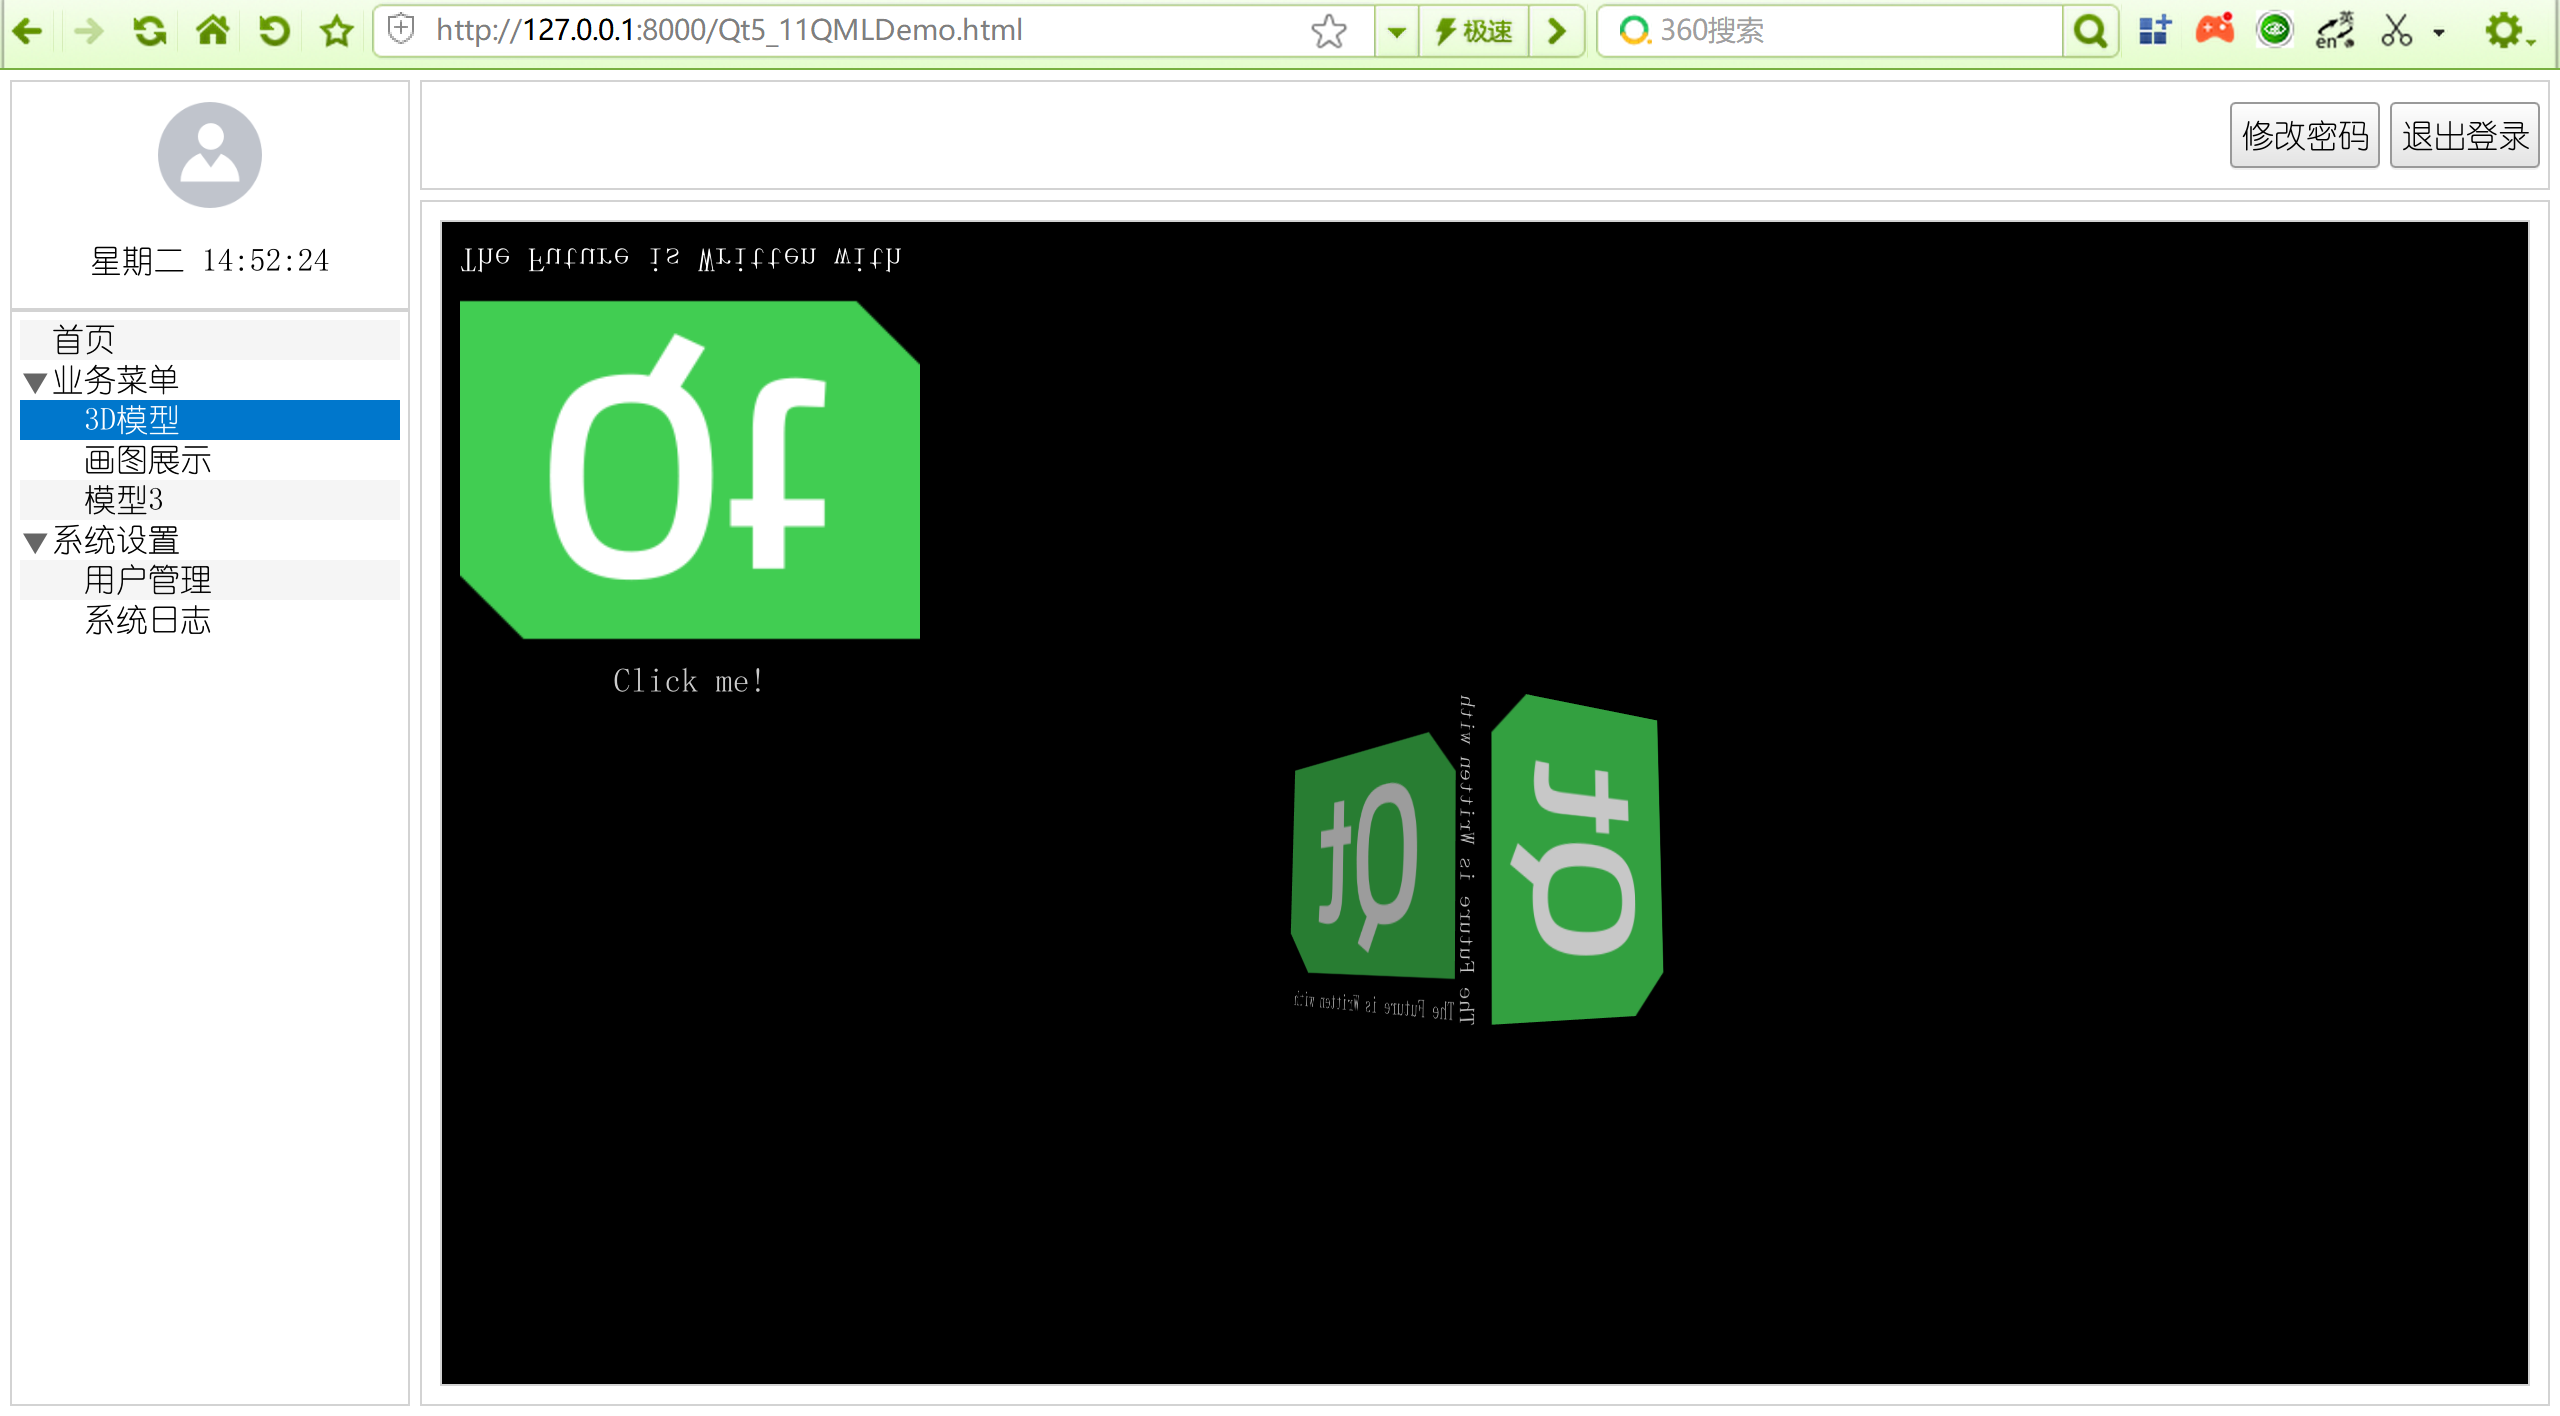This screenshot has width=2560, height=1416.
Task: Open favorites star in toolbar
Action: coord(337,31)
